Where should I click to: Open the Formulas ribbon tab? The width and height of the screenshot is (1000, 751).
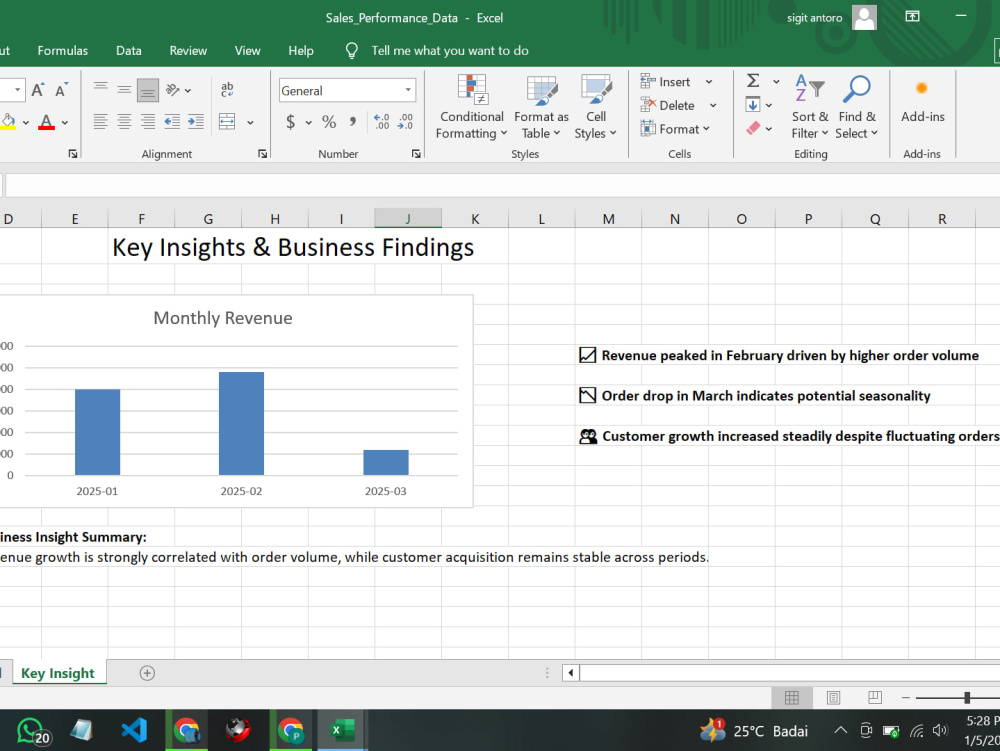point(62,50)
